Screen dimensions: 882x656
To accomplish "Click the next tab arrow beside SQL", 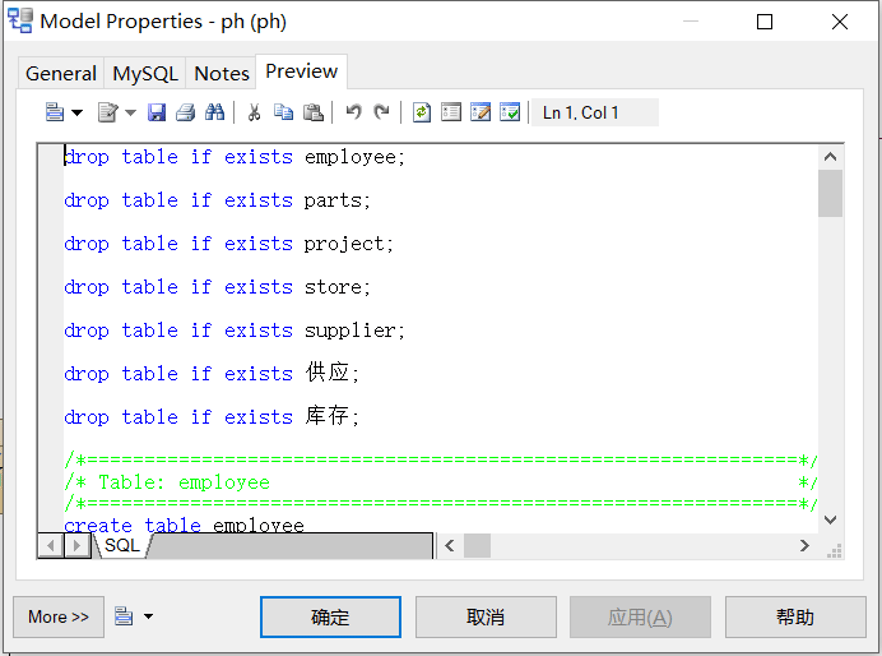I will pos(77,546).
